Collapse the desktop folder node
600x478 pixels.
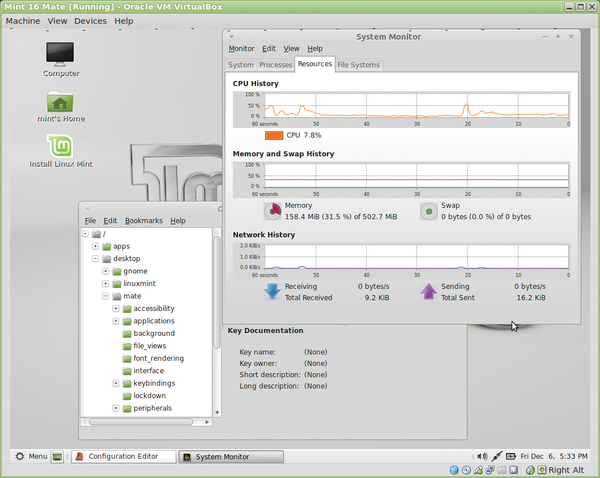click(x=95, y=258)
